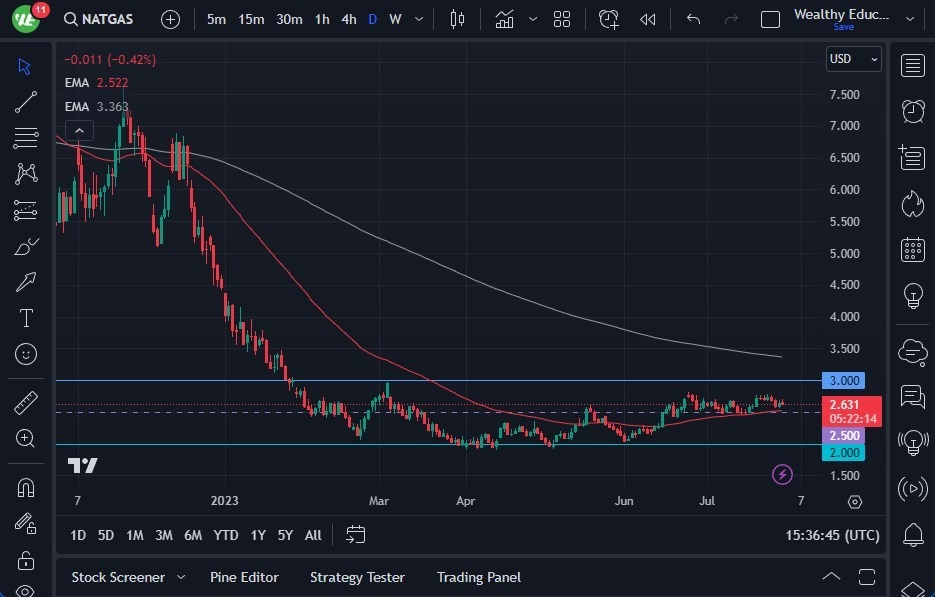Open the economic calendar panel
The image size is (935, 597).
pos(912,249)
